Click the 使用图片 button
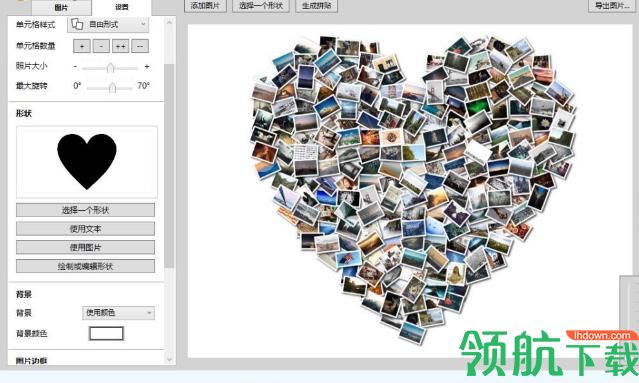Viewport: 639px width, 383px height. point(86,247)
